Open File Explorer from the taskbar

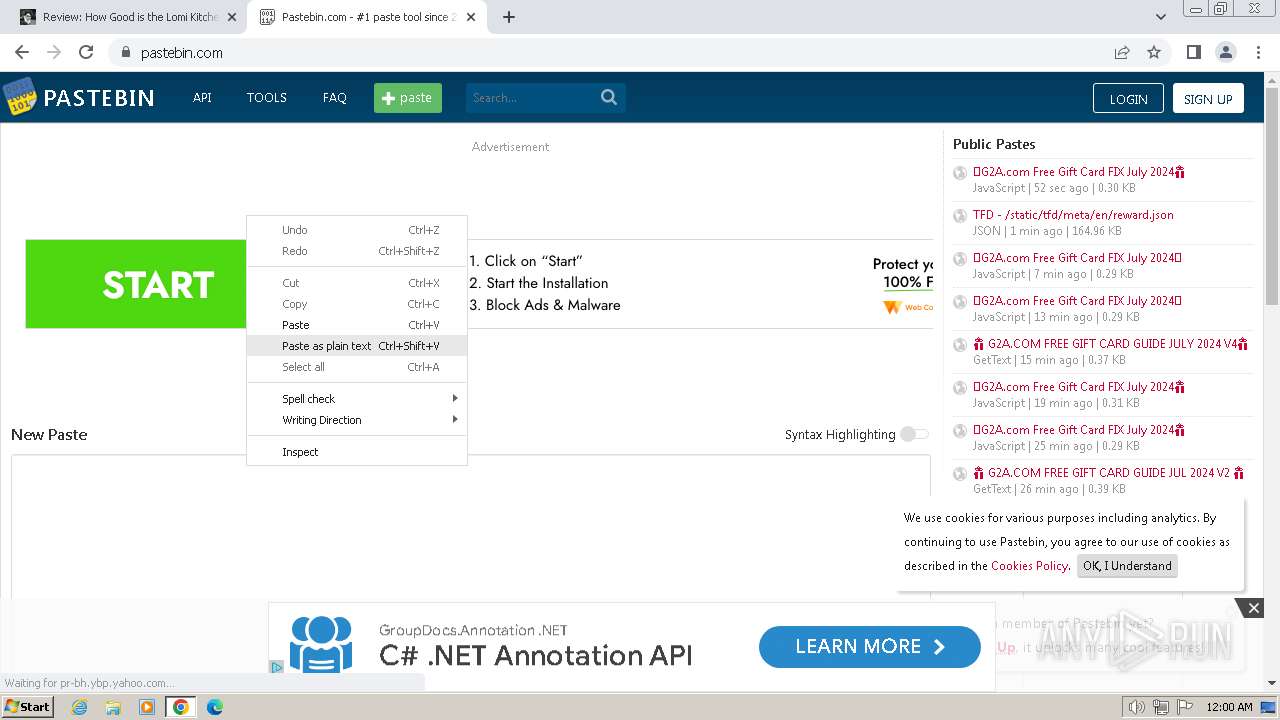click(113, 707)
